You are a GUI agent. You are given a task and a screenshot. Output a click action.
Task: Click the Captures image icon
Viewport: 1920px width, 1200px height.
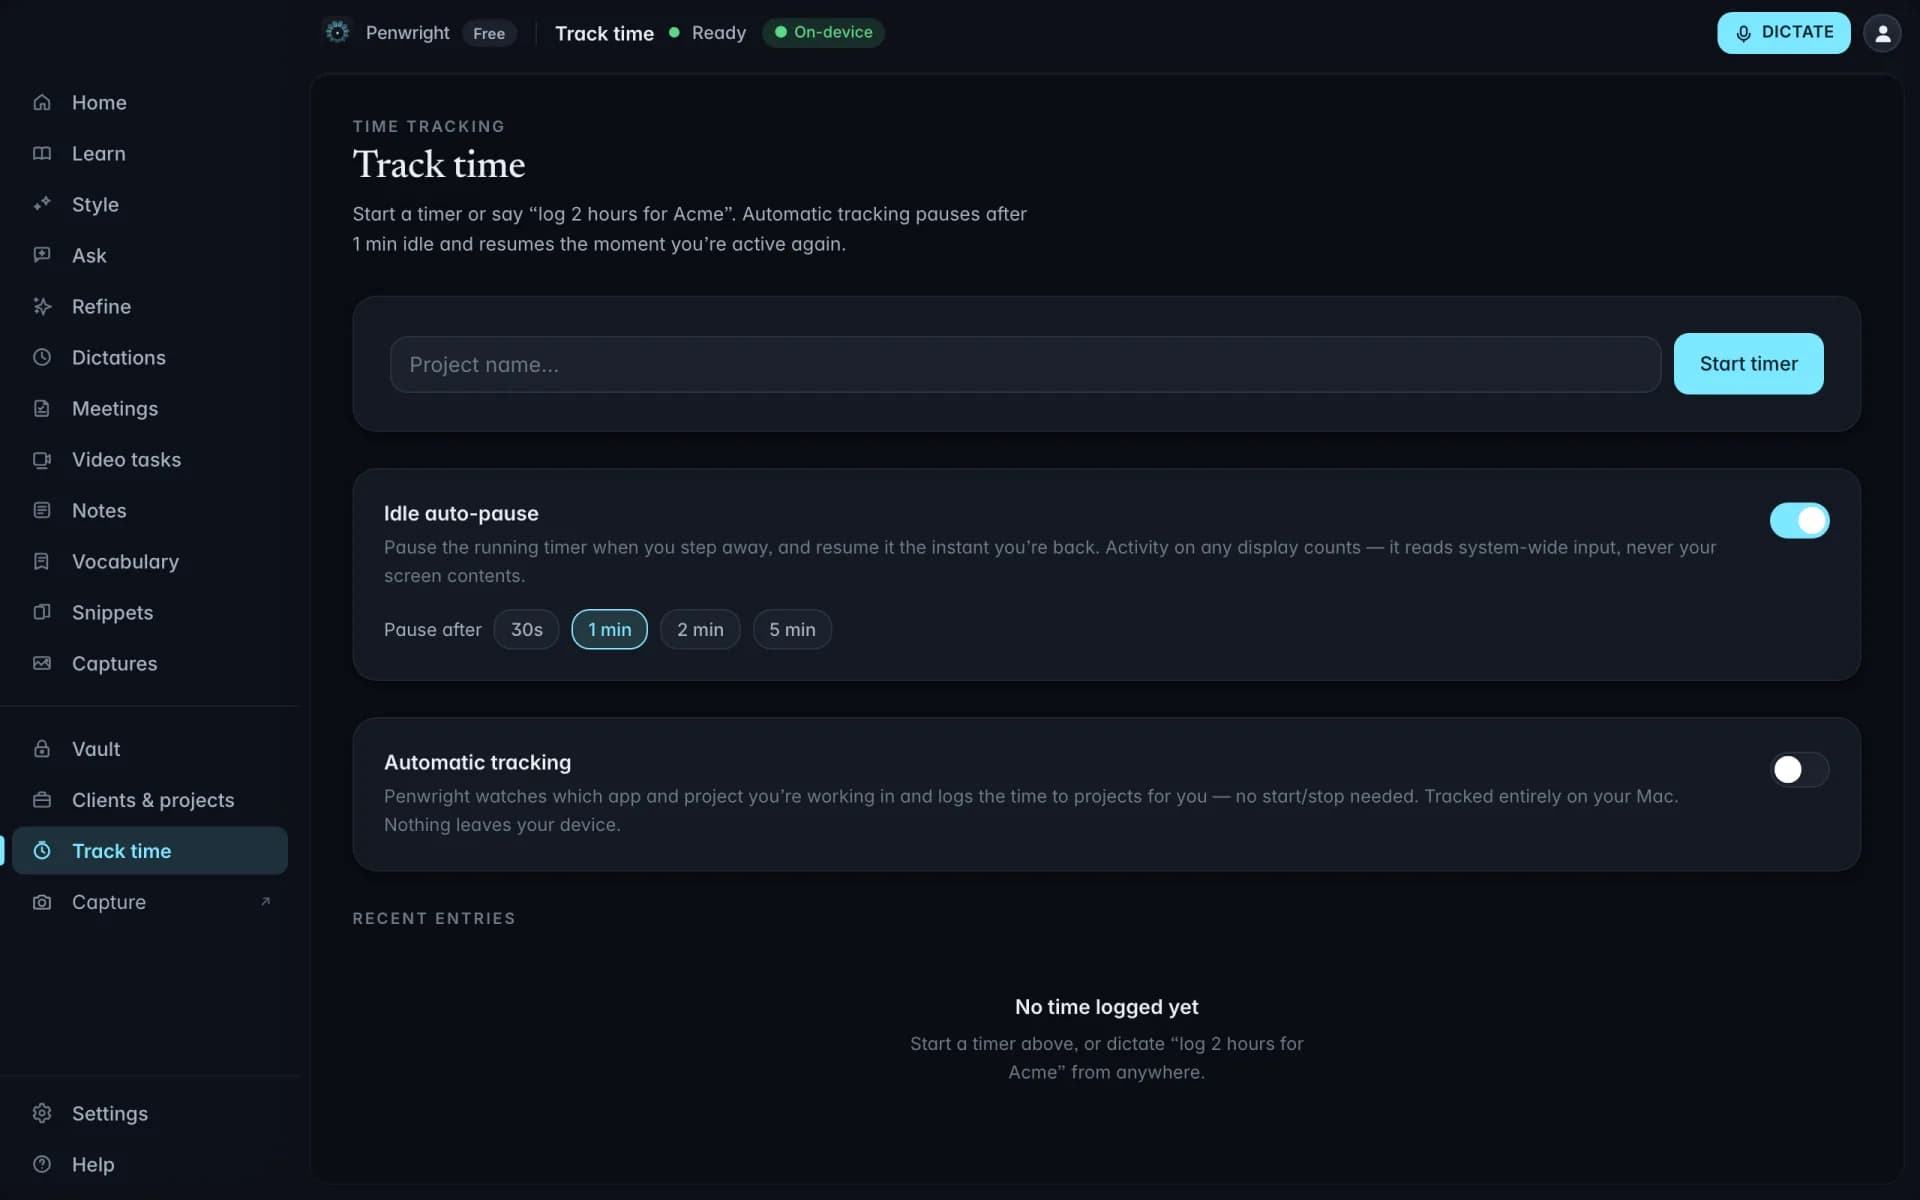(x=42, y=663)
